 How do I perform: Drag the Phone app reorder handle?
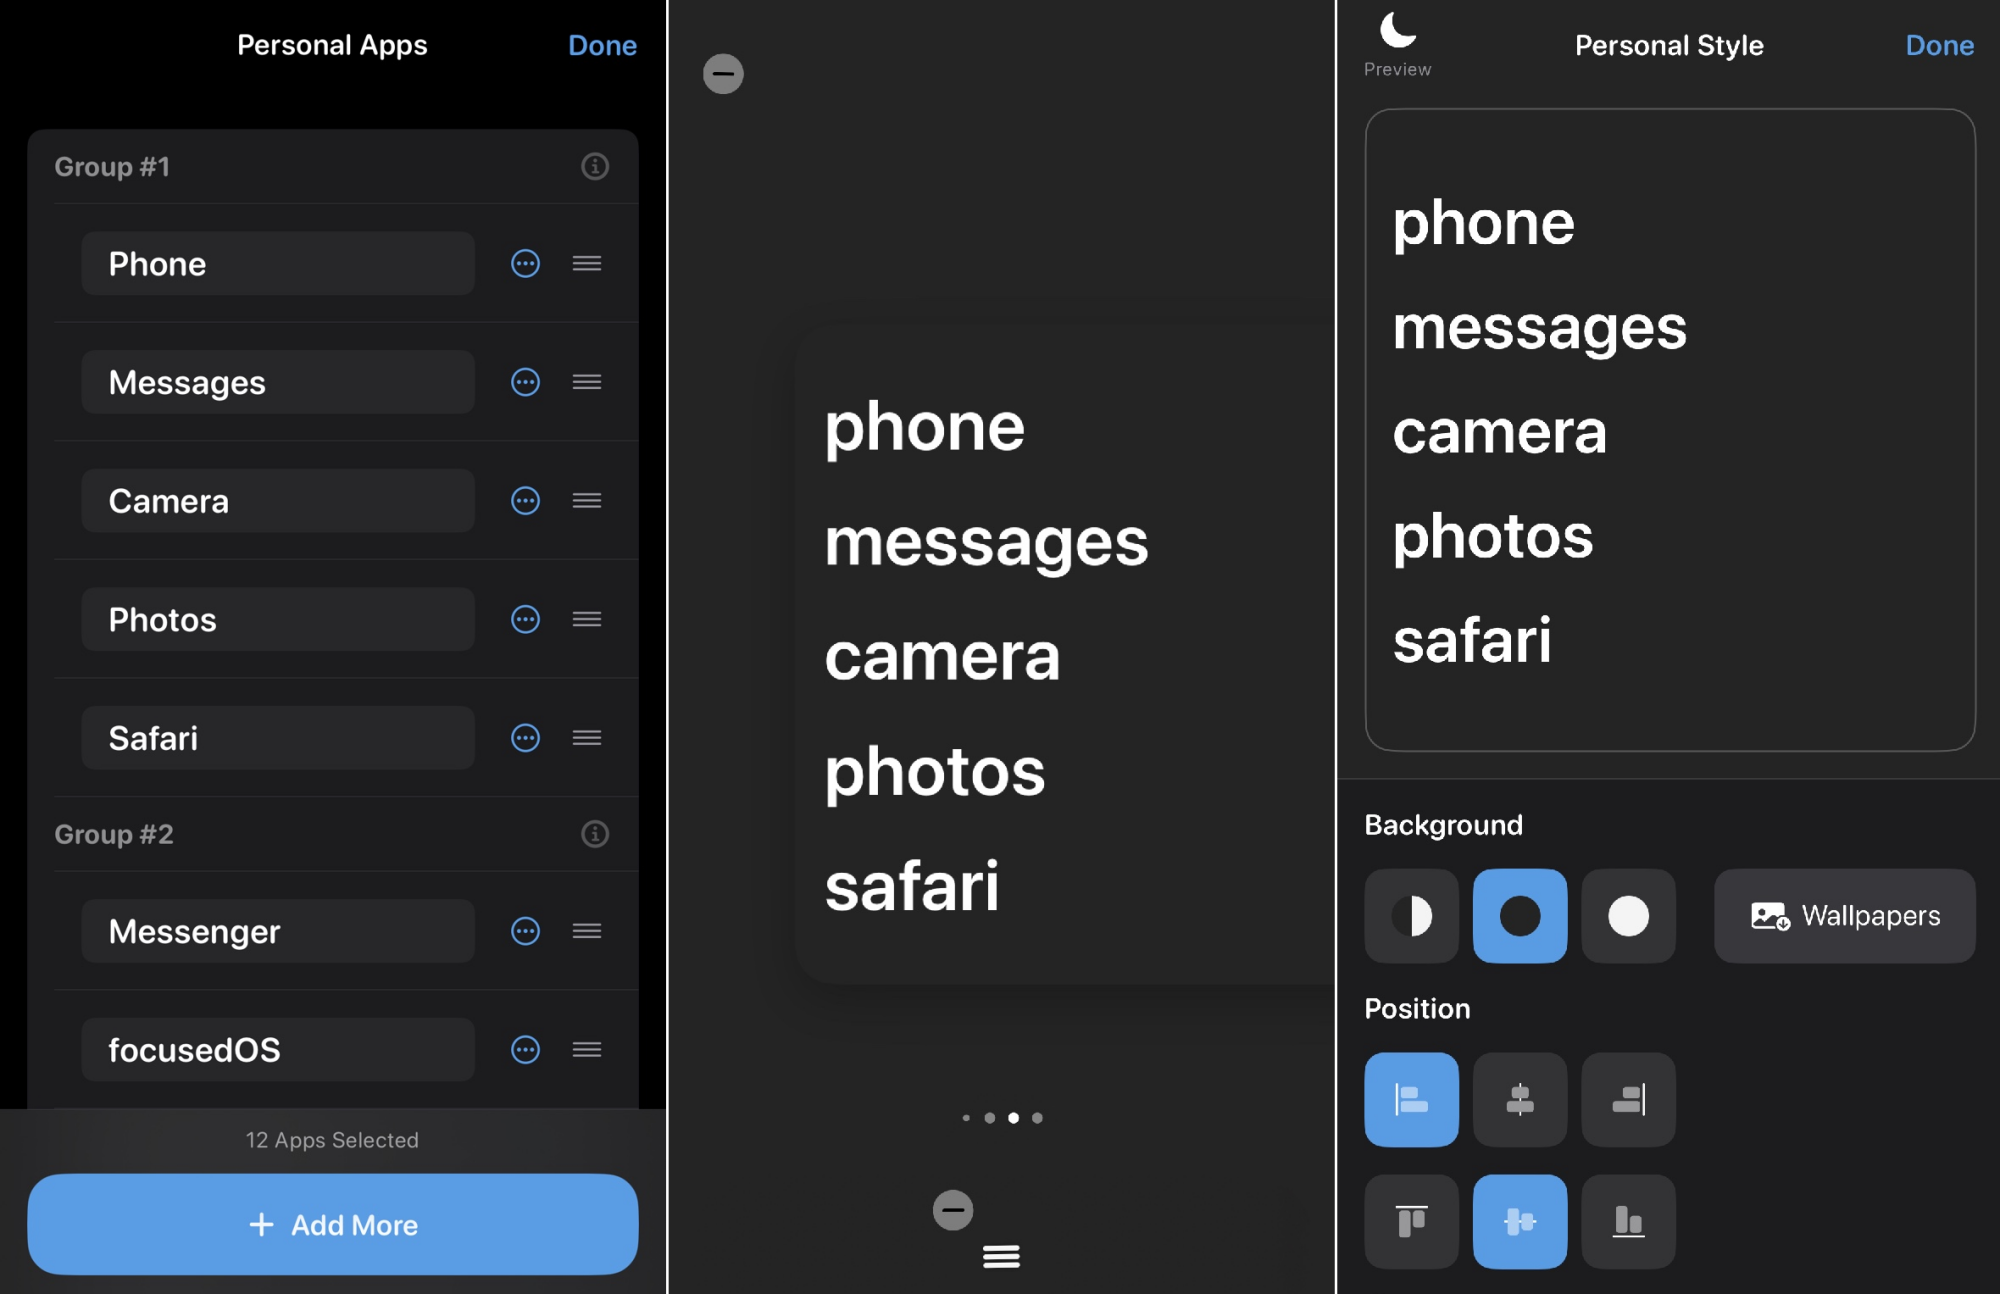coord(585,262)
